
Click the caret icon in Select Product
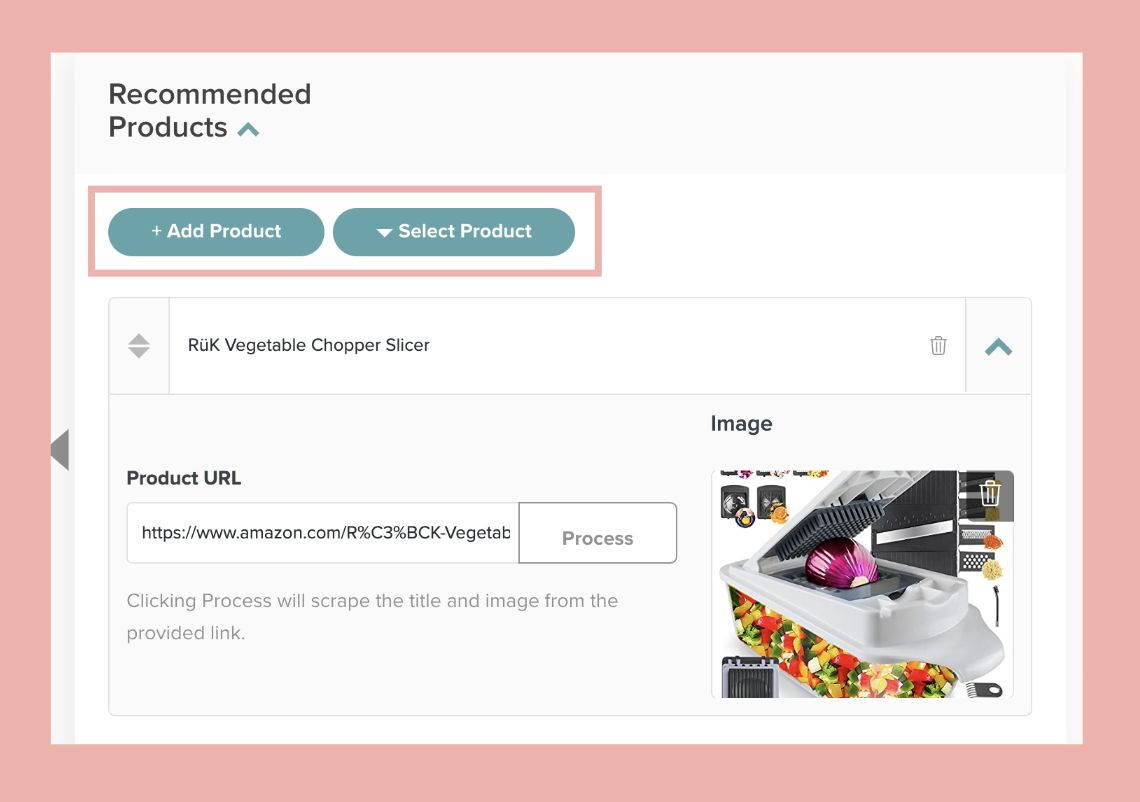(384, 233)
